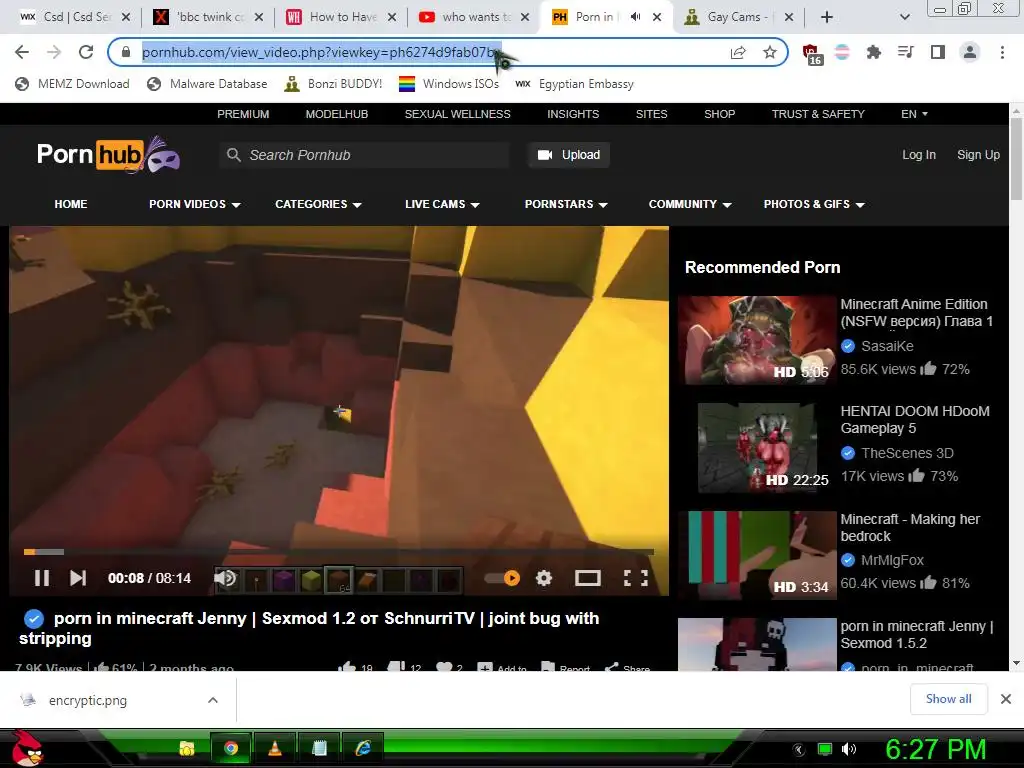
Task: Open the Trust & Safety link
Action: click(x=818, y=114)
